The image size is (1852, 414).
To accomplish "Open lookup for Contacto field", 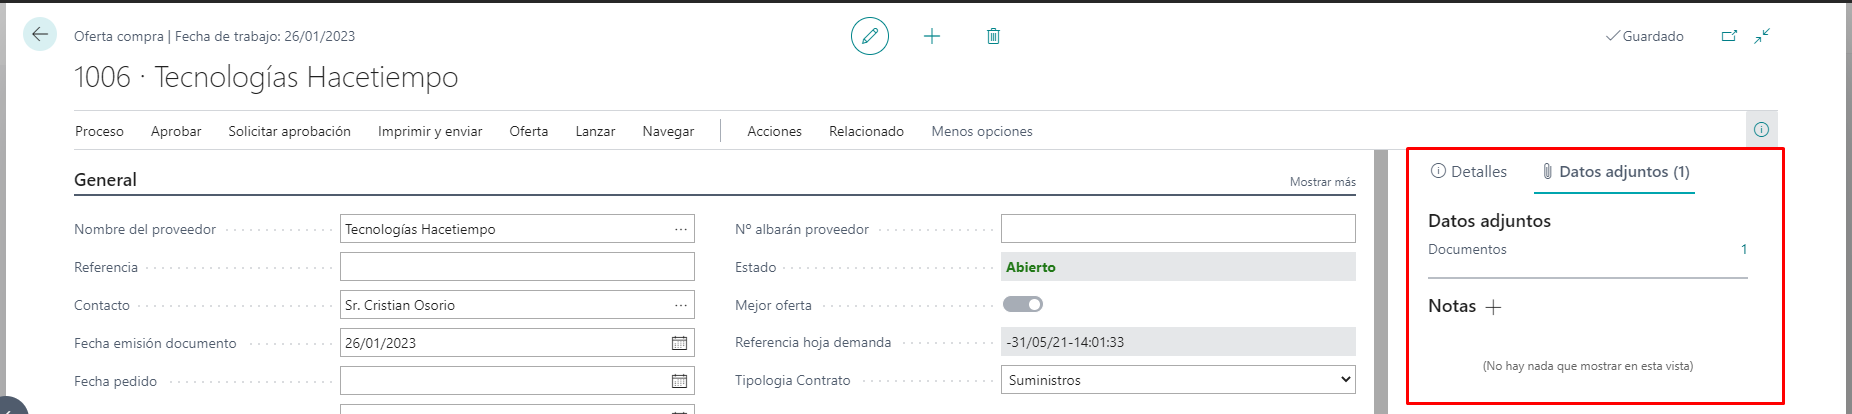I will [681, 305].
